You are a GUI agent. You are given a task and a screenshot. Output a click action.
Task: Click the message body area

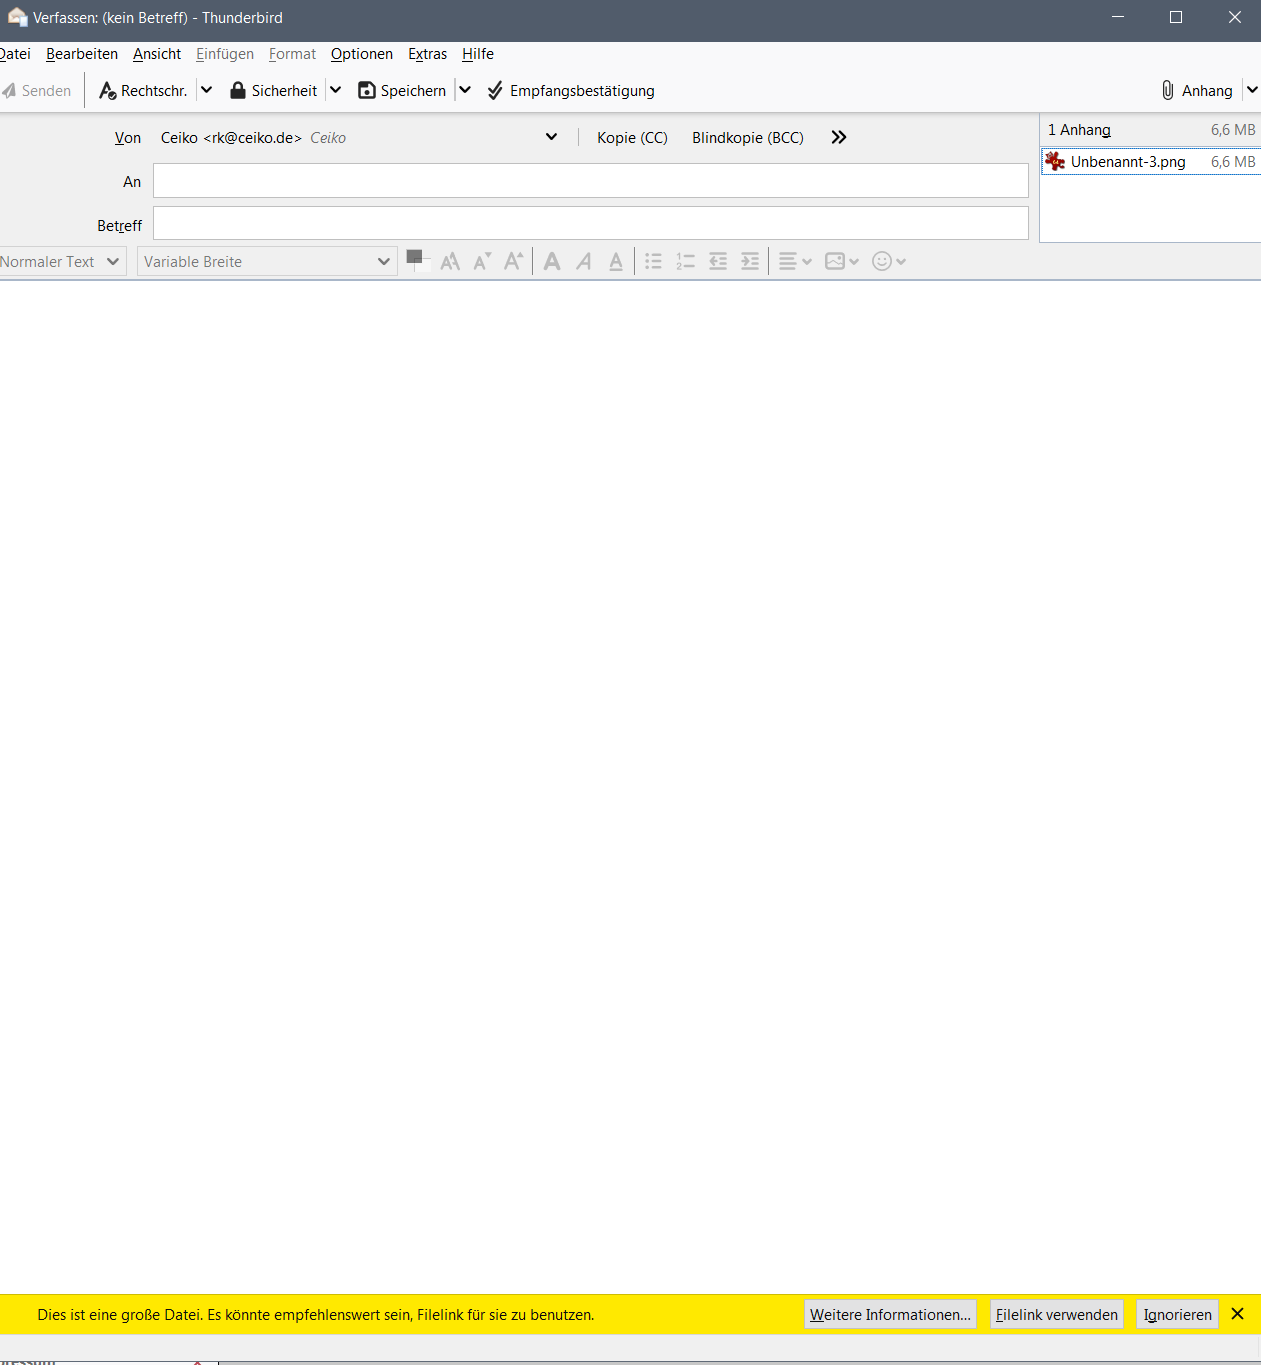pos(630,786)
